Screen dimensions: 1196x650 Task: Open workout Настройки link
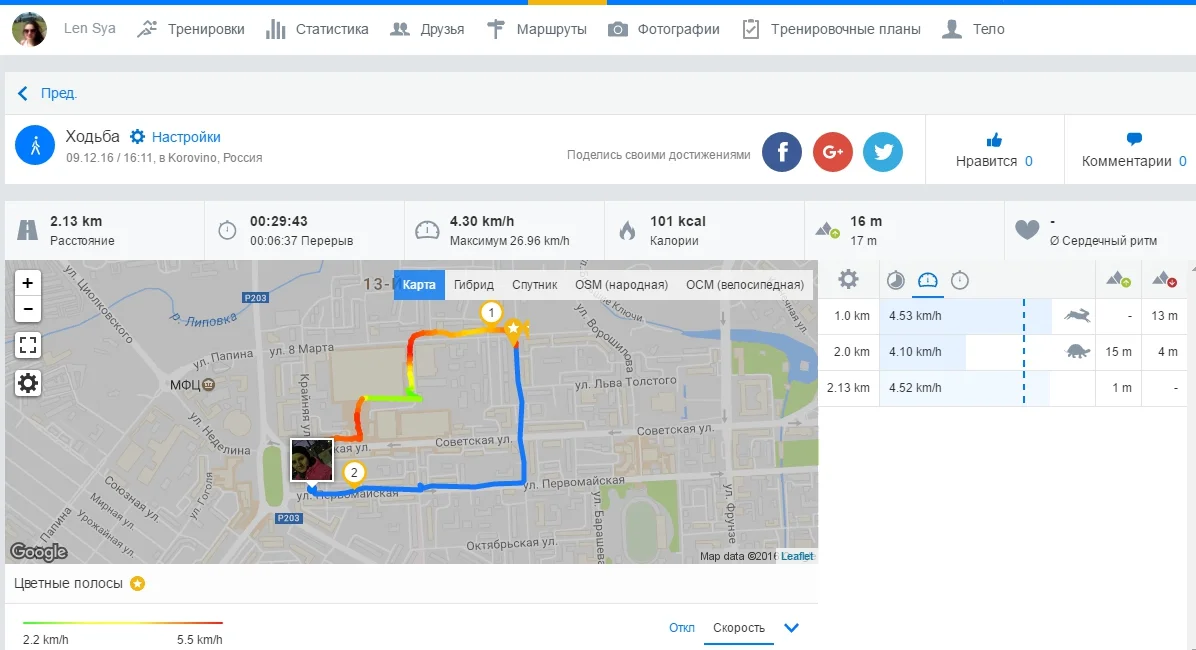pos(186,137)
